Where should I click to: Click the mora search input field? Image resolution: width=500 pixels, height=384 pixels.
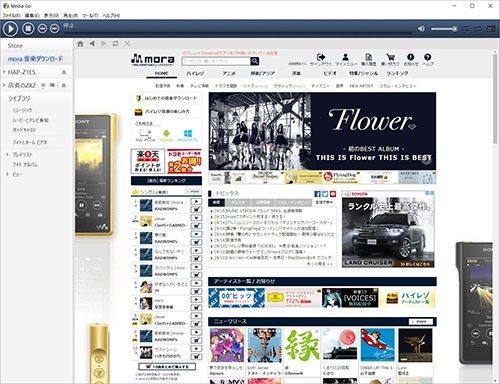point(216,61)
